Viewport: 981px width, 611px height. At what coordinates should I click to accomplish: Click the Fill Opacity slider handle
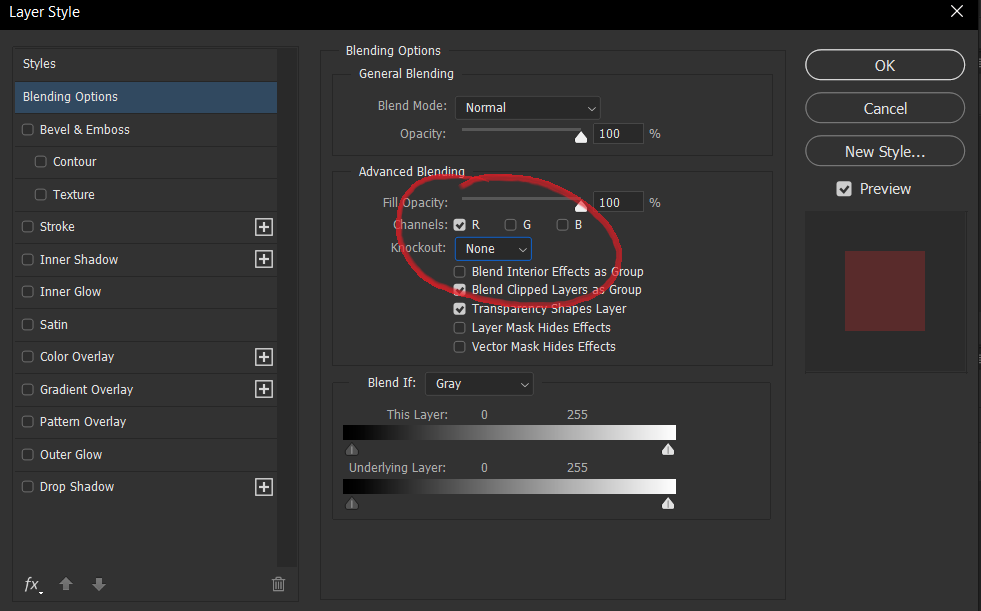pyautogui.click(x=581, y=206)
